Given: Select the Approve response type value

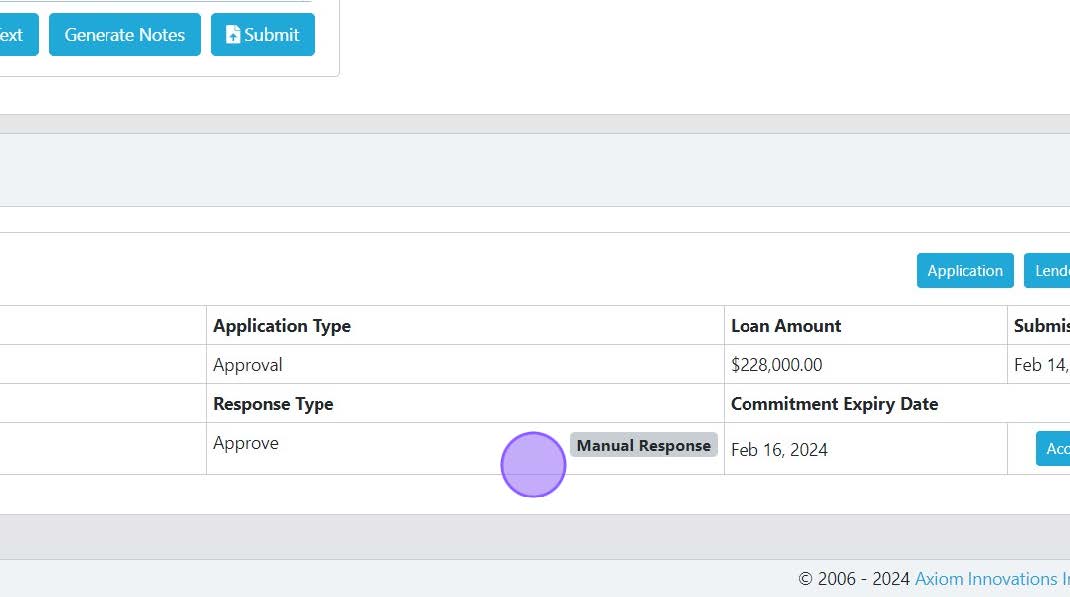Looking at the screenshot, I should coord(246,443).
